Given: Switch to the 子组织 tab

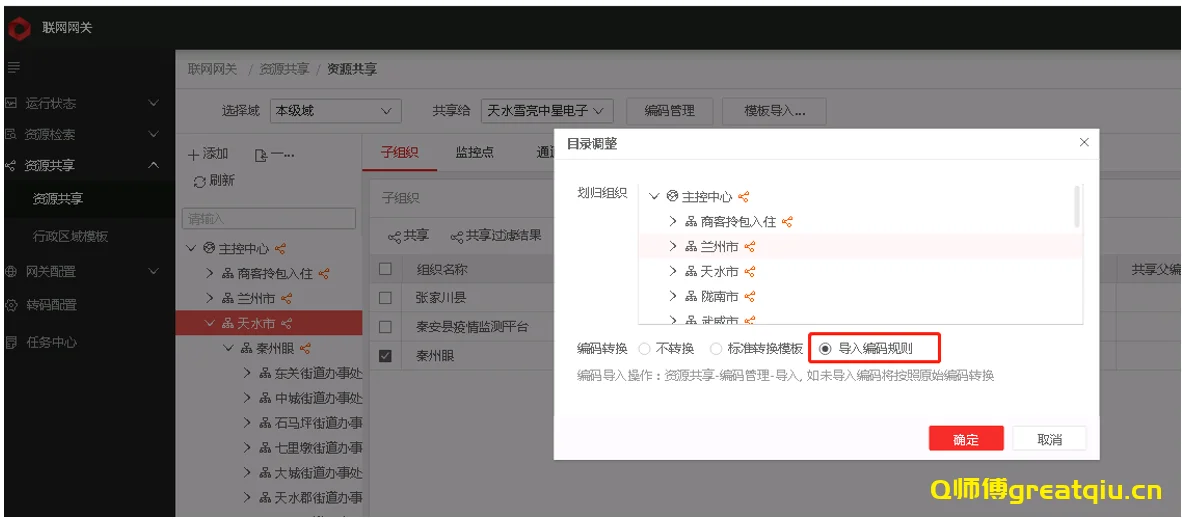Looking at the screenshot, I should click(400, 152).
